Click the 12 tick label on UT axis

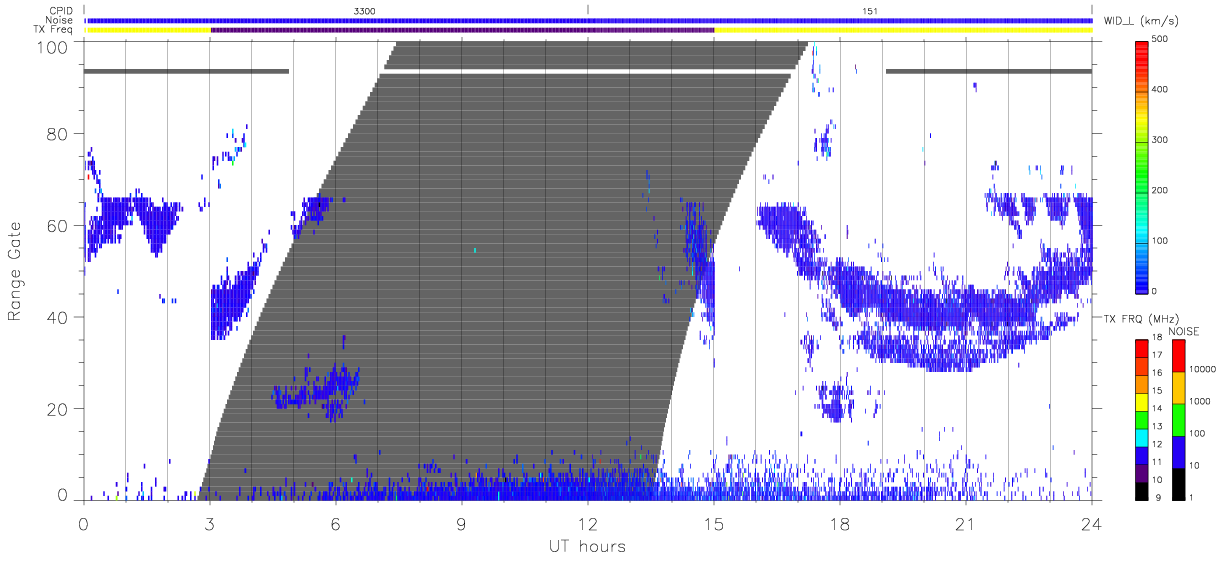click(587, 524)
